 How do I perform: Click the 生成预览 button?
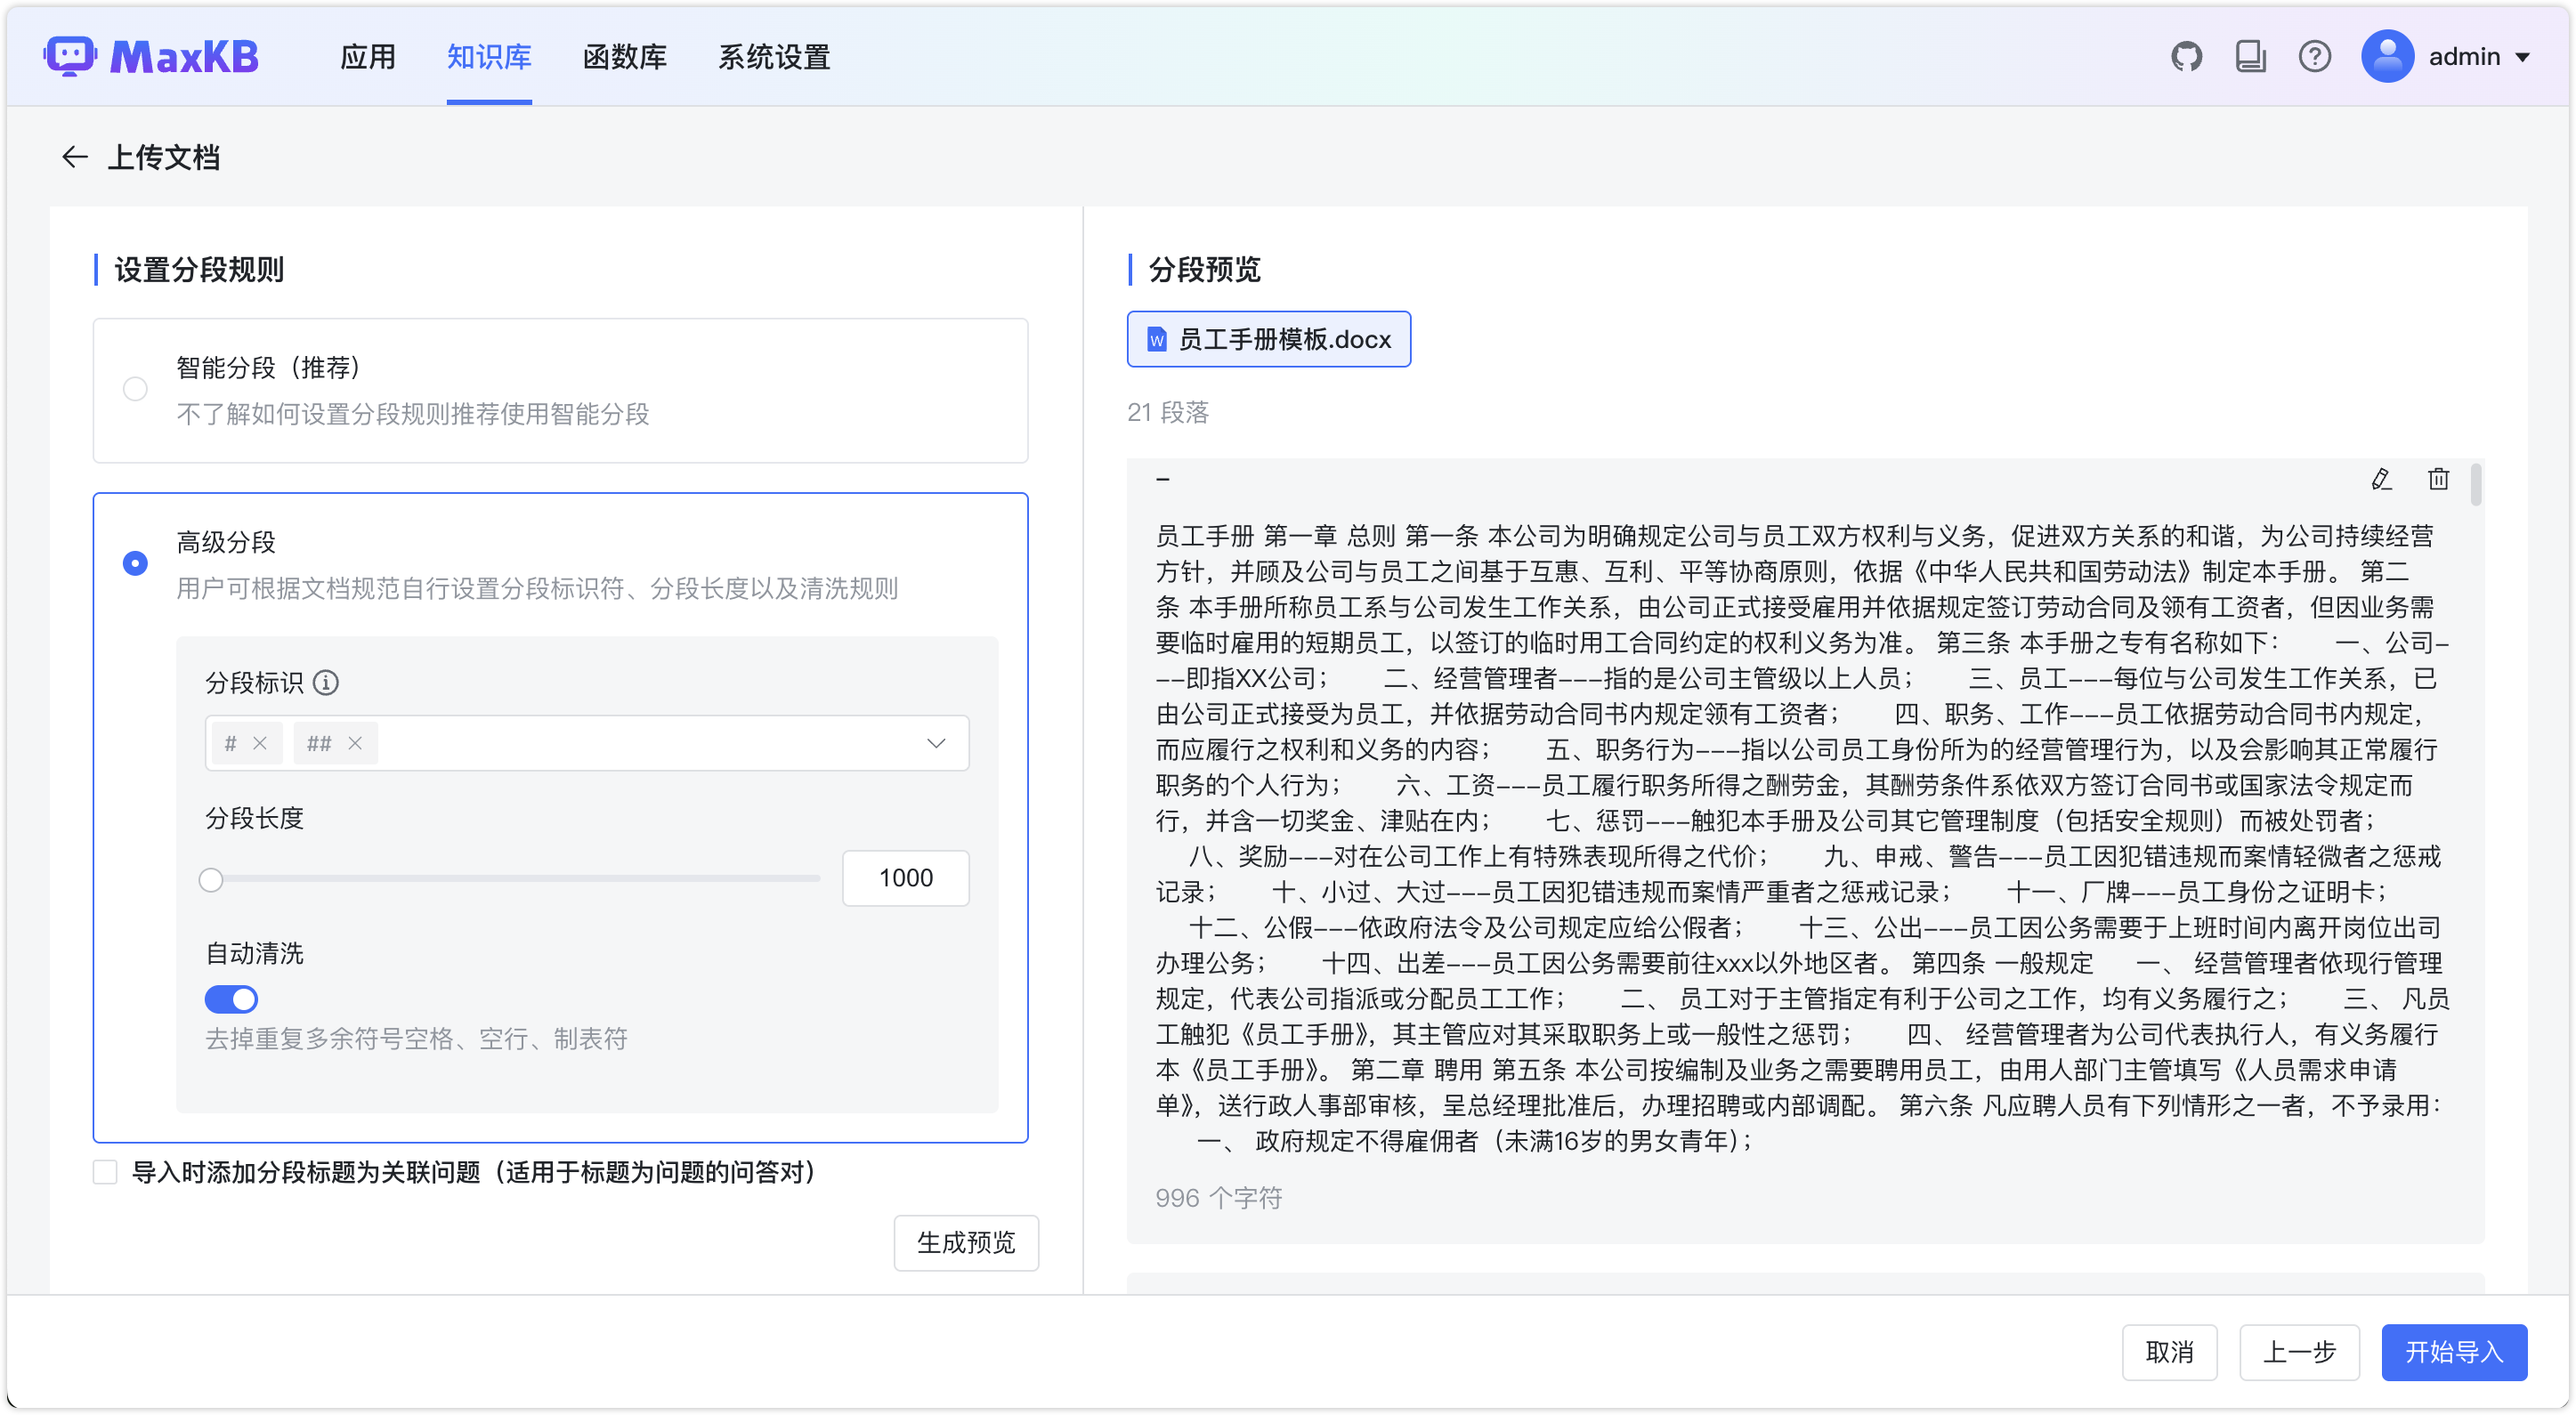coord(965,1242)
